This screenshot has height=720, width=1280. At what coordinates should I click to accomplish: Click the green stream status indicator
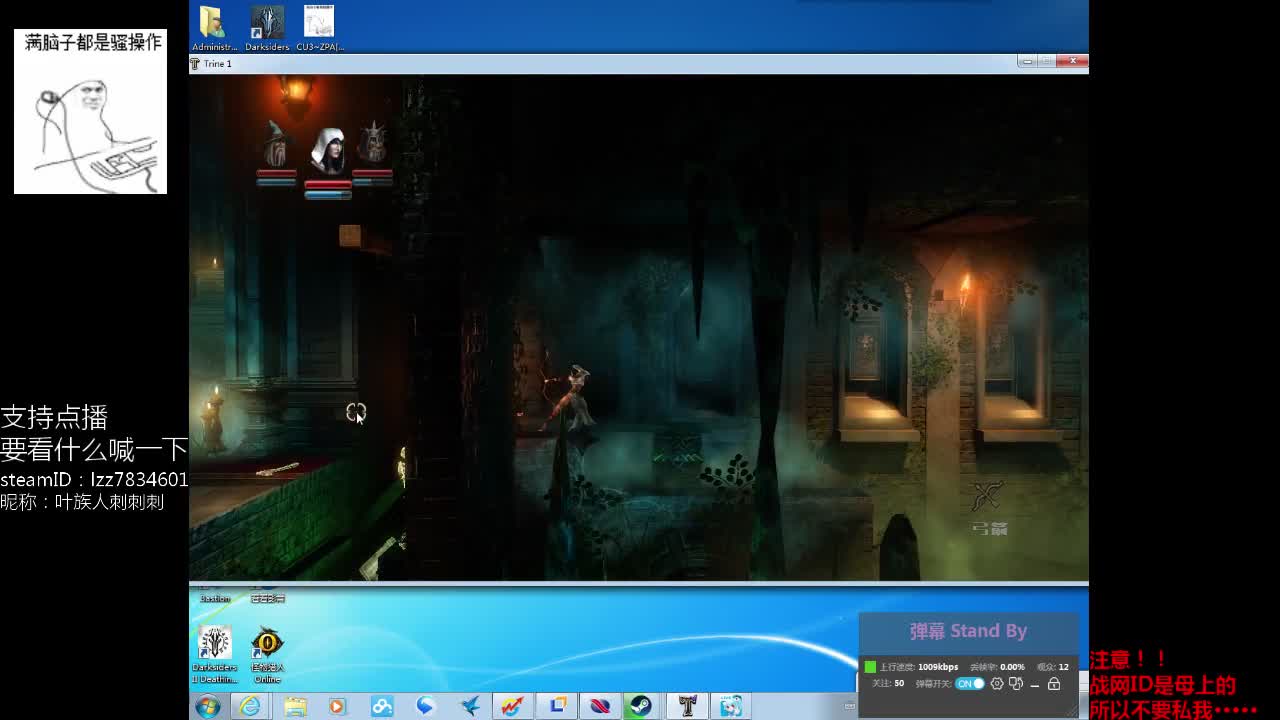pos(870,667)
